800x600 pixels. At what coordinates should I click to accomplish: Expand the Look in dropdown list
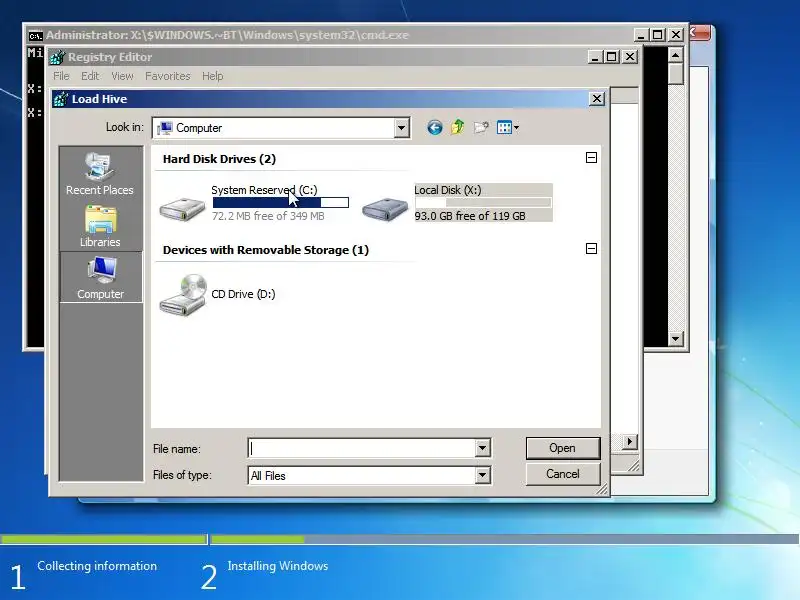[x=402, y=128]
